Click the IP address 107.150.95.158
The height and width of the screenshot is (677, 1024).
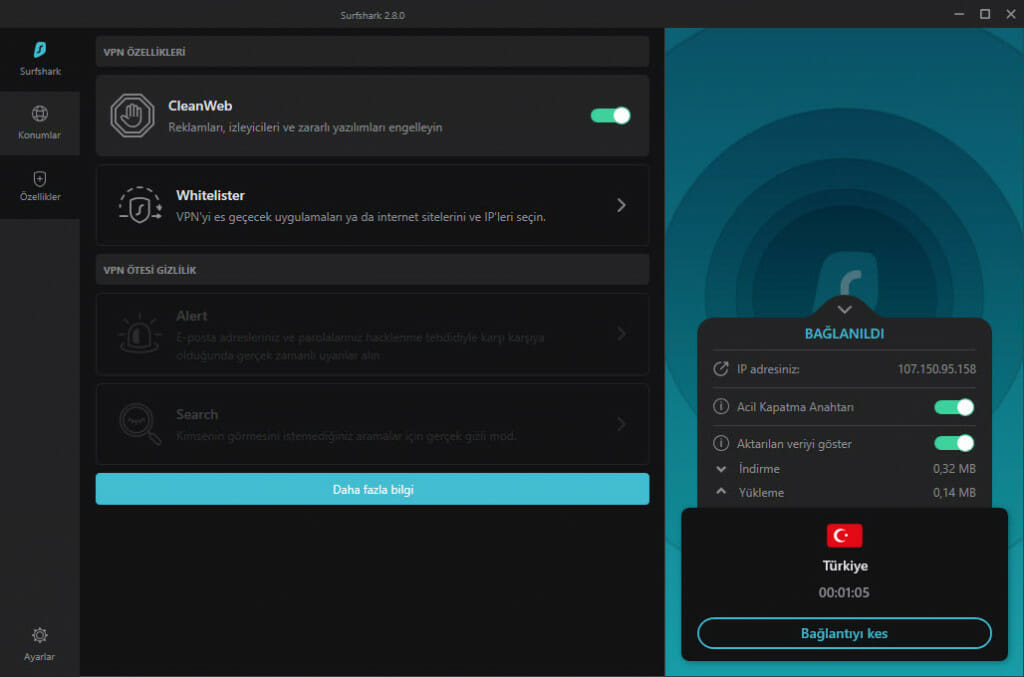[936, 369]
